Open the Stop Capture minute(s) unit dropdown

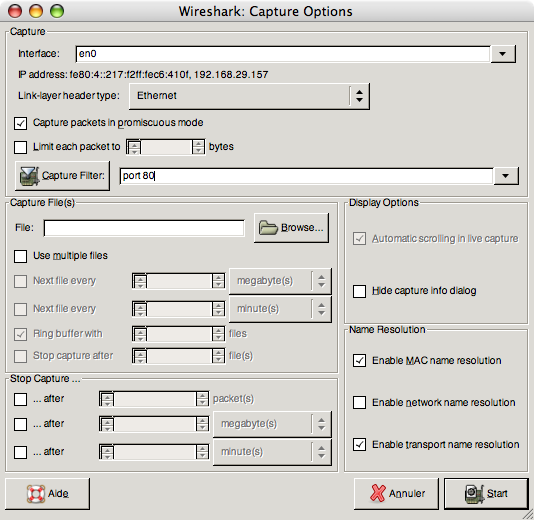tap(272, 452)
